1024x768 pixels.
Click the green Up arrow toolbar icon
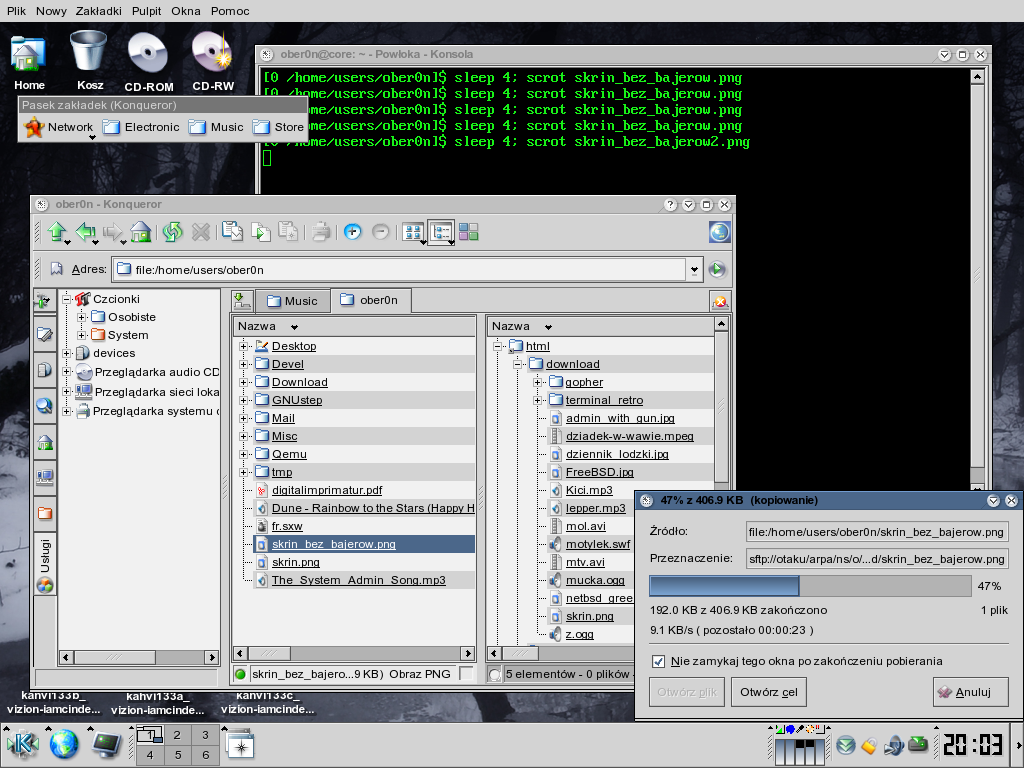coord(57,232)
